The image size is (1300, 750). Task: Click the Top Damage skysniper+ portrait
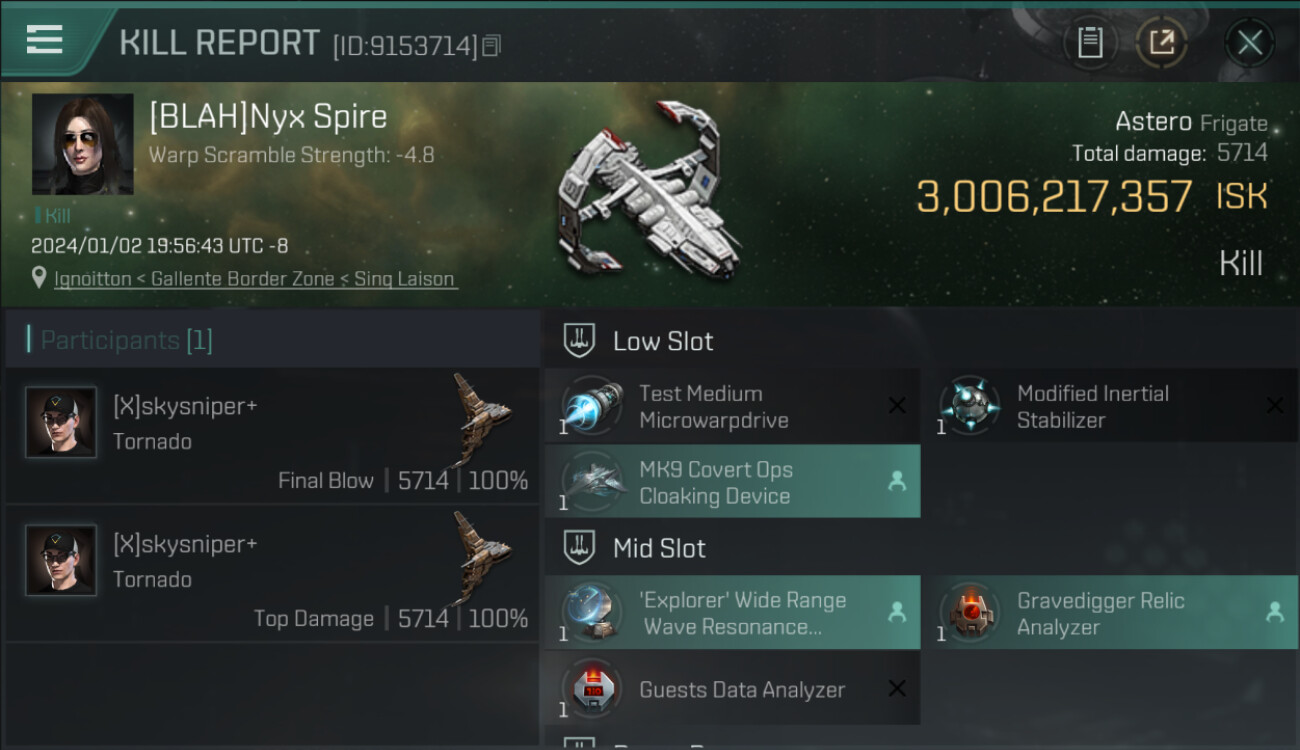click(x=61, y=561)
